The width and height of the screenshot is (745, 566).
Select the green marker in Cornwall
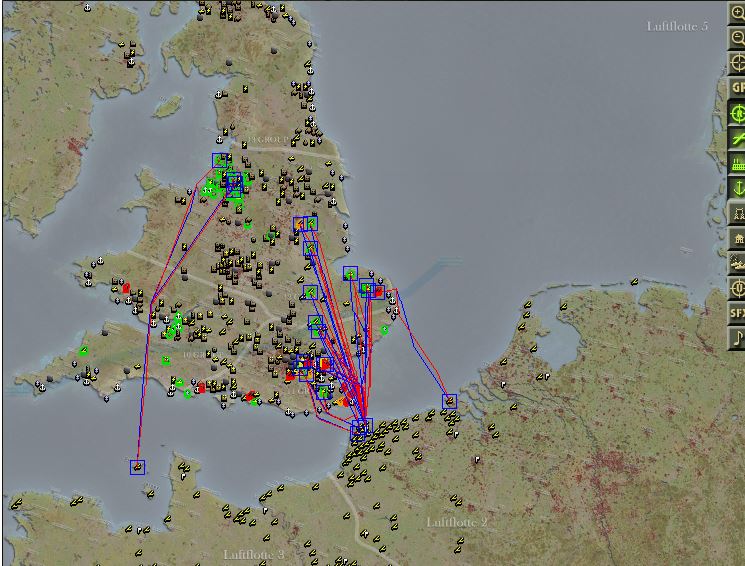83,351
